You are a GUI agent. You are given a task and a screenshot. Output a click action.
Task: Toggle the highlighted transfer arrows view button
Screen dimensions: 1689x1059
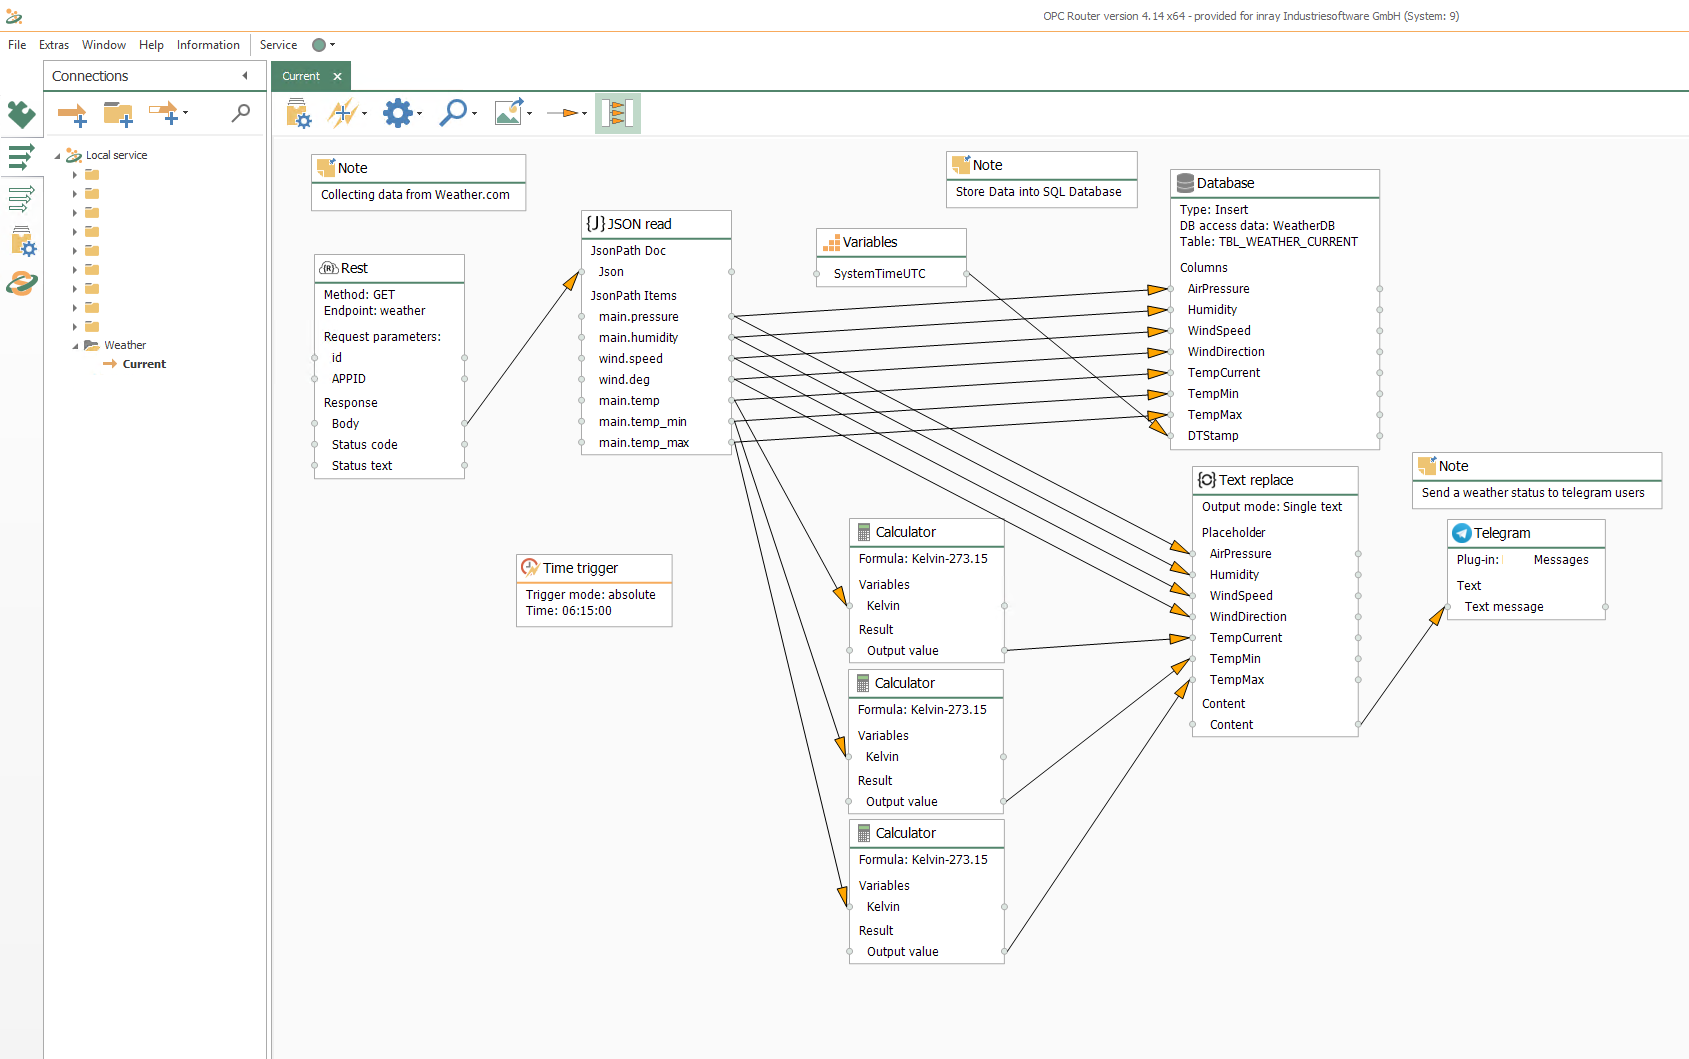coord(617,113)
